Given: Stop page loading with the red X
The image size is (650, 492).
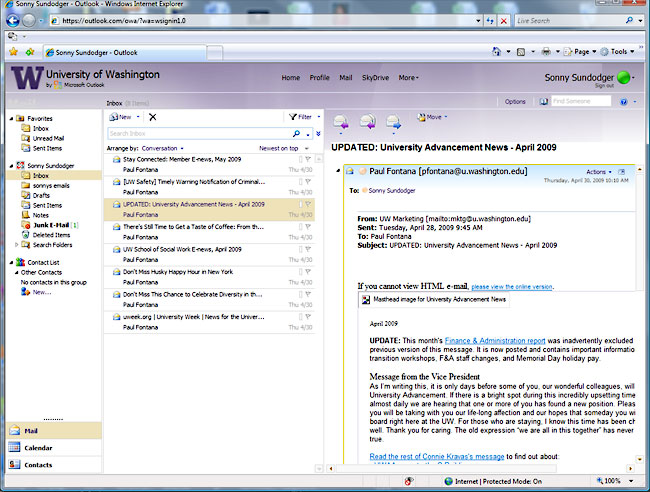Looking at the screenshot, I should (504, 21).
